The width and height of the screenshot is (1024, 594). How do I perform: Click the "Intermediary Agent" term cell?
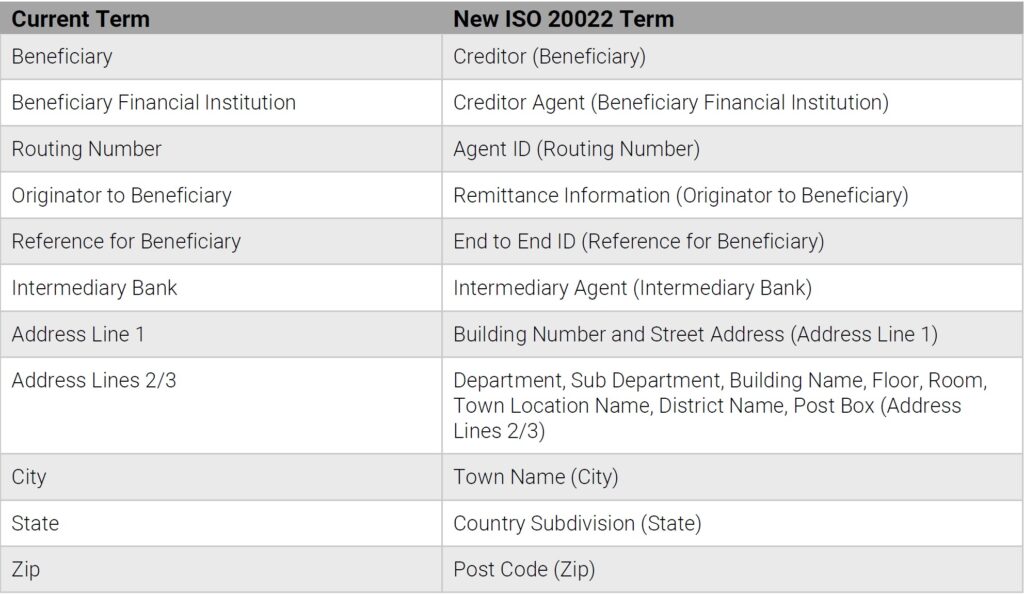[x=632, y=288]
